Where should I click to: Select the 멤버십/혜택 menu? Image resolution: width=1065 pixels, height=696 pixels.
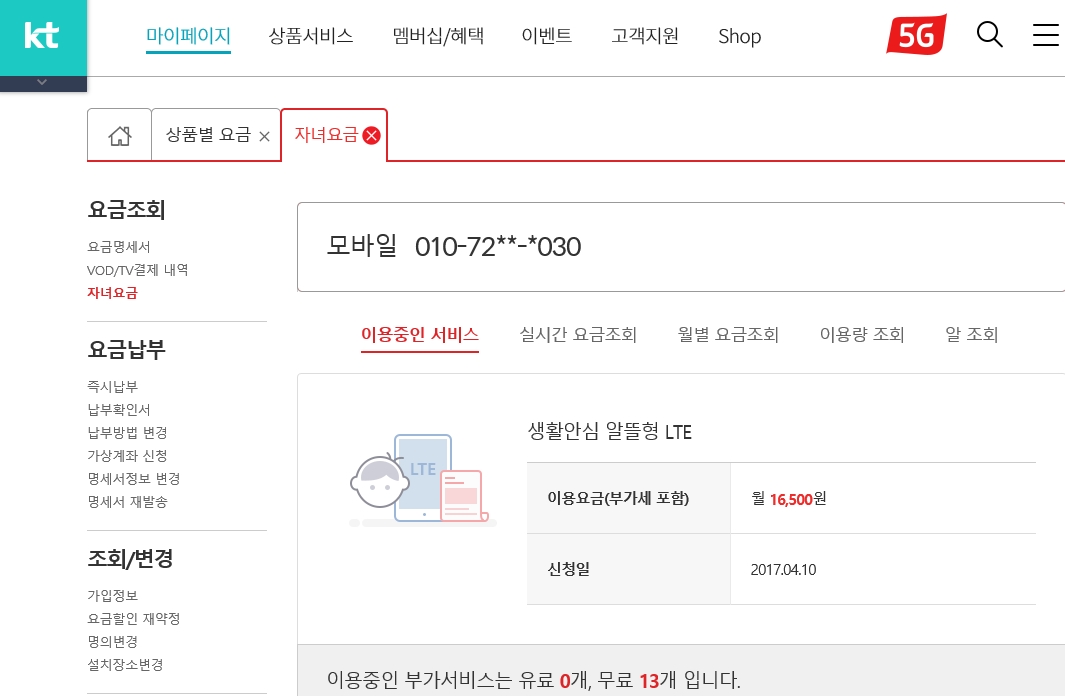(438, 36)
